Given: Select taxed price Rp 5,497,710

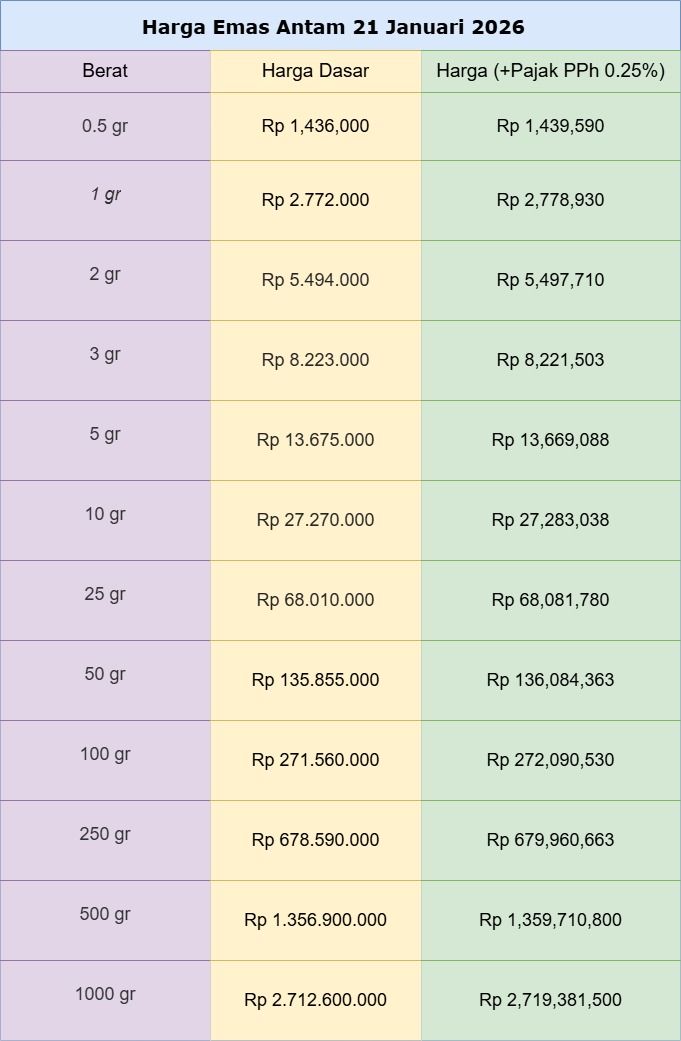Looking at the screenshot, I should pyautogui.click(x=550, y=280).
